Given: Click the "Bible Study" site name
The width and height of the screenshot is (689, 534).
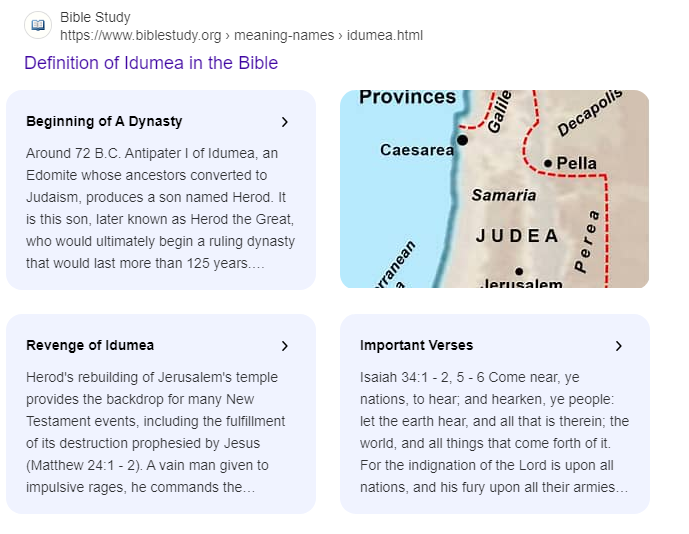Looking at the screenshot, I should click(95, 17).
